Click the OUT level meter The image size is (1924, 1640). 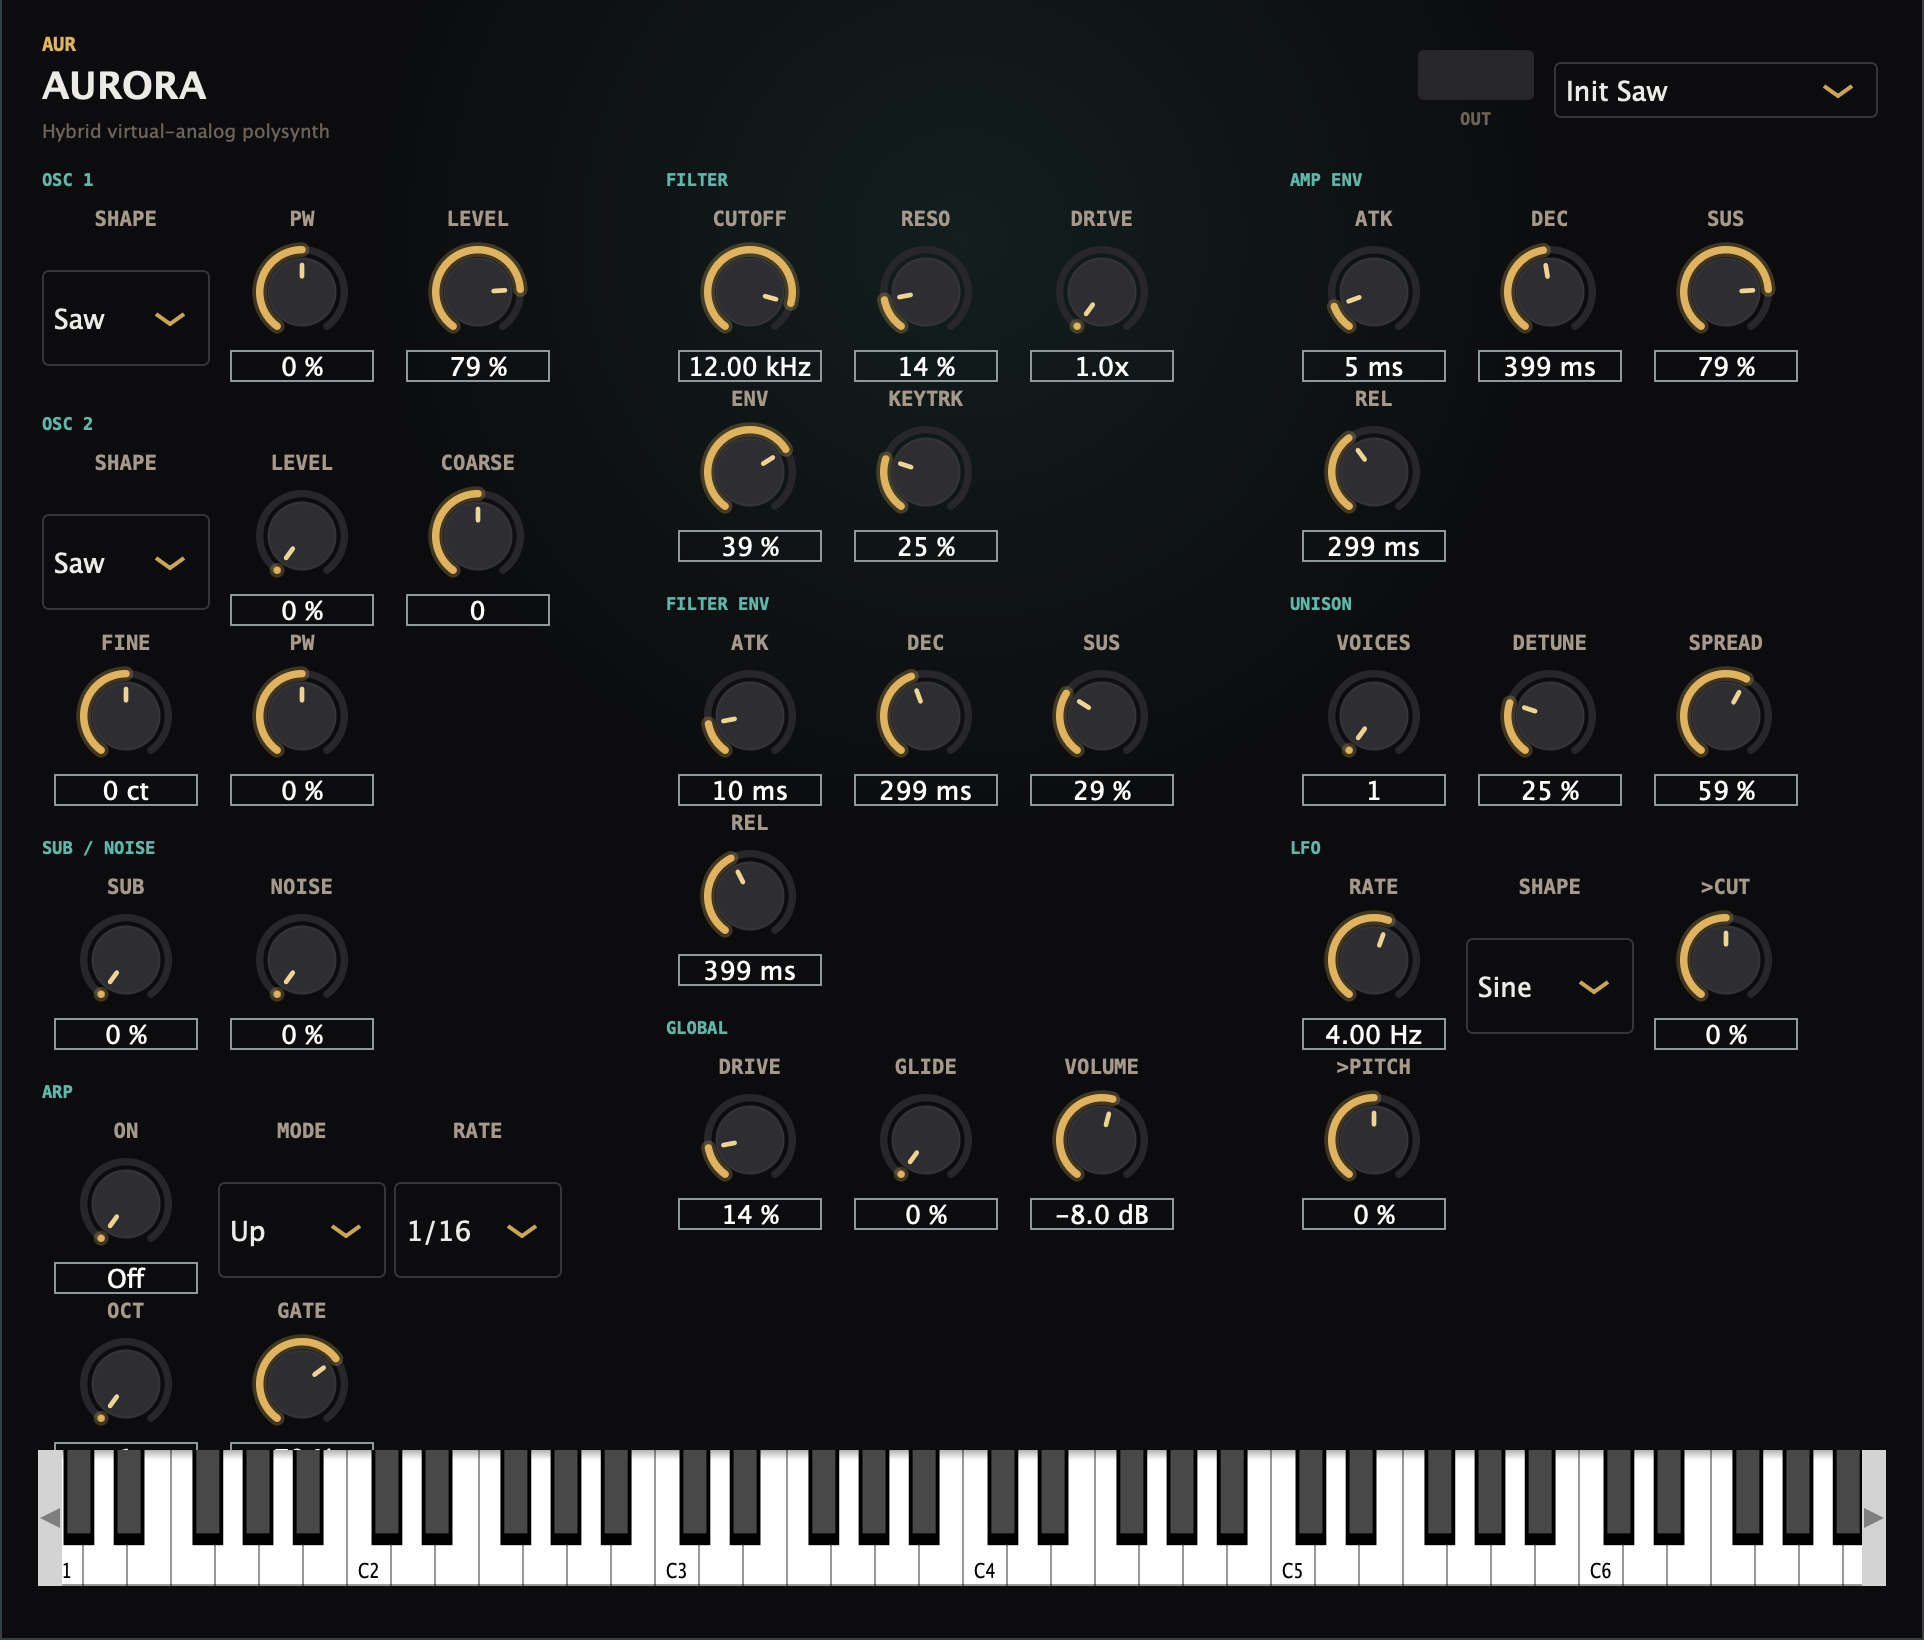[x=1475, y=75]
